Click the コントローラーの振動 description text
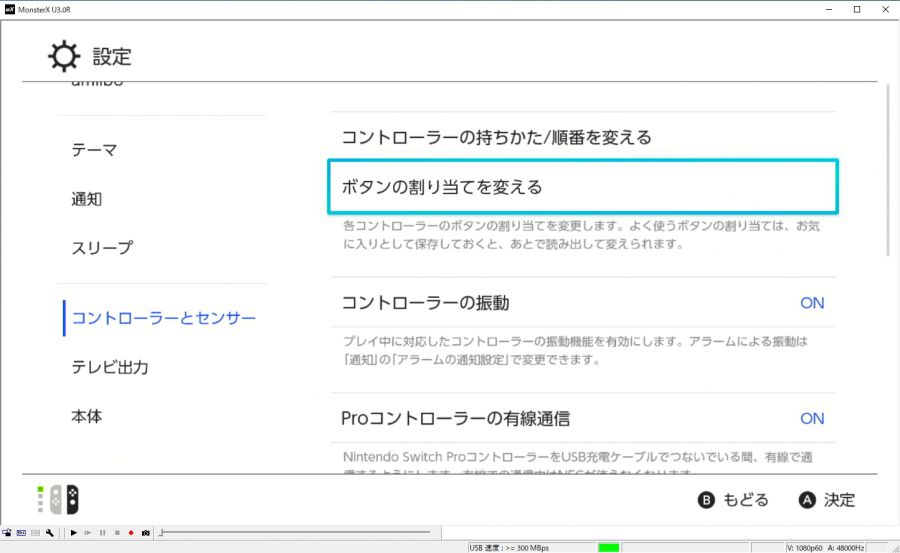900x553 pixels. [575, 350]
